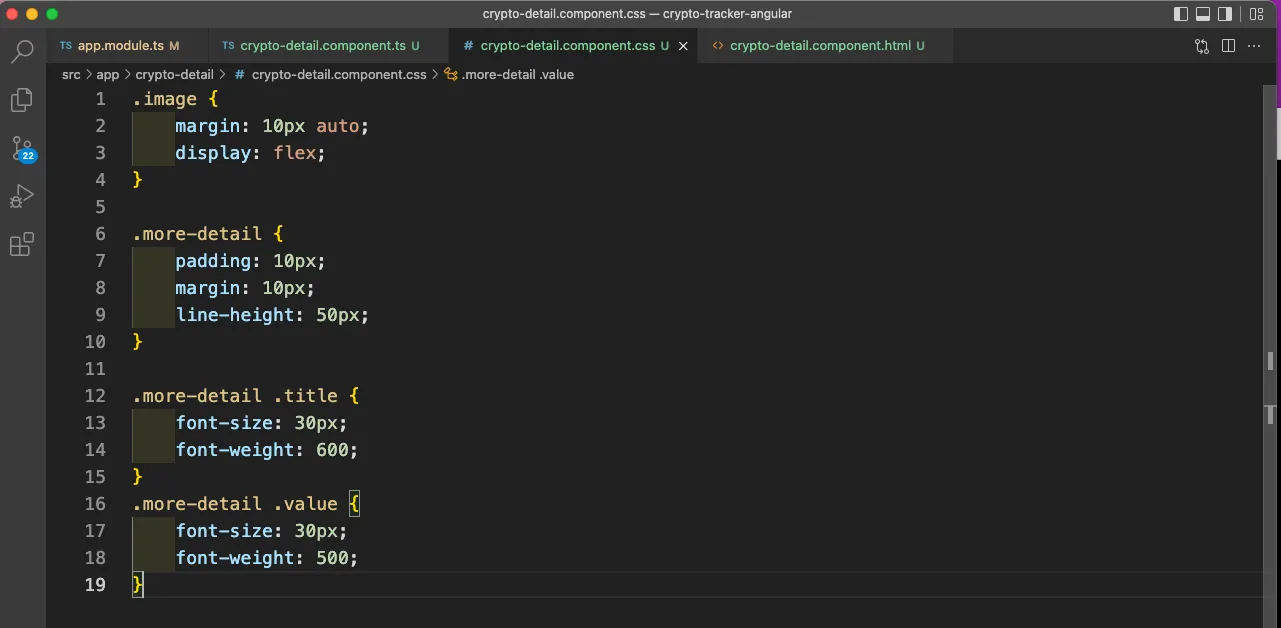Click 'font-weight: 500;' on line 18
This screenshot has height=628, width=1281.
[267, 558]
